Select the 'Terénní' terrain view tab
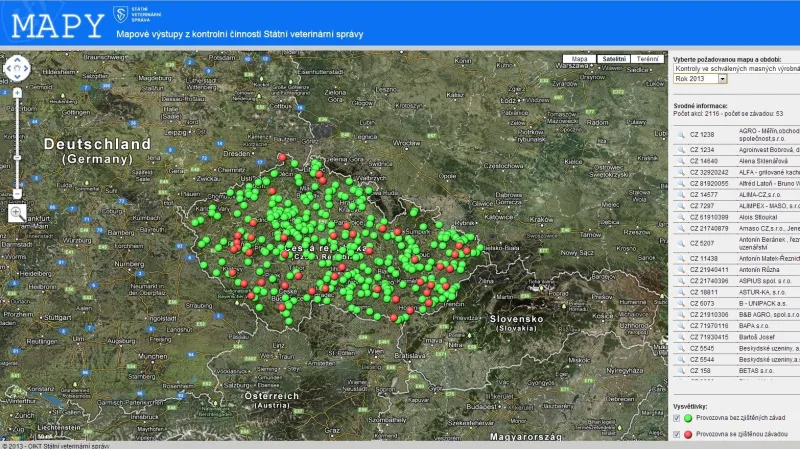This screenshot has height=449, width=800. 647,59
